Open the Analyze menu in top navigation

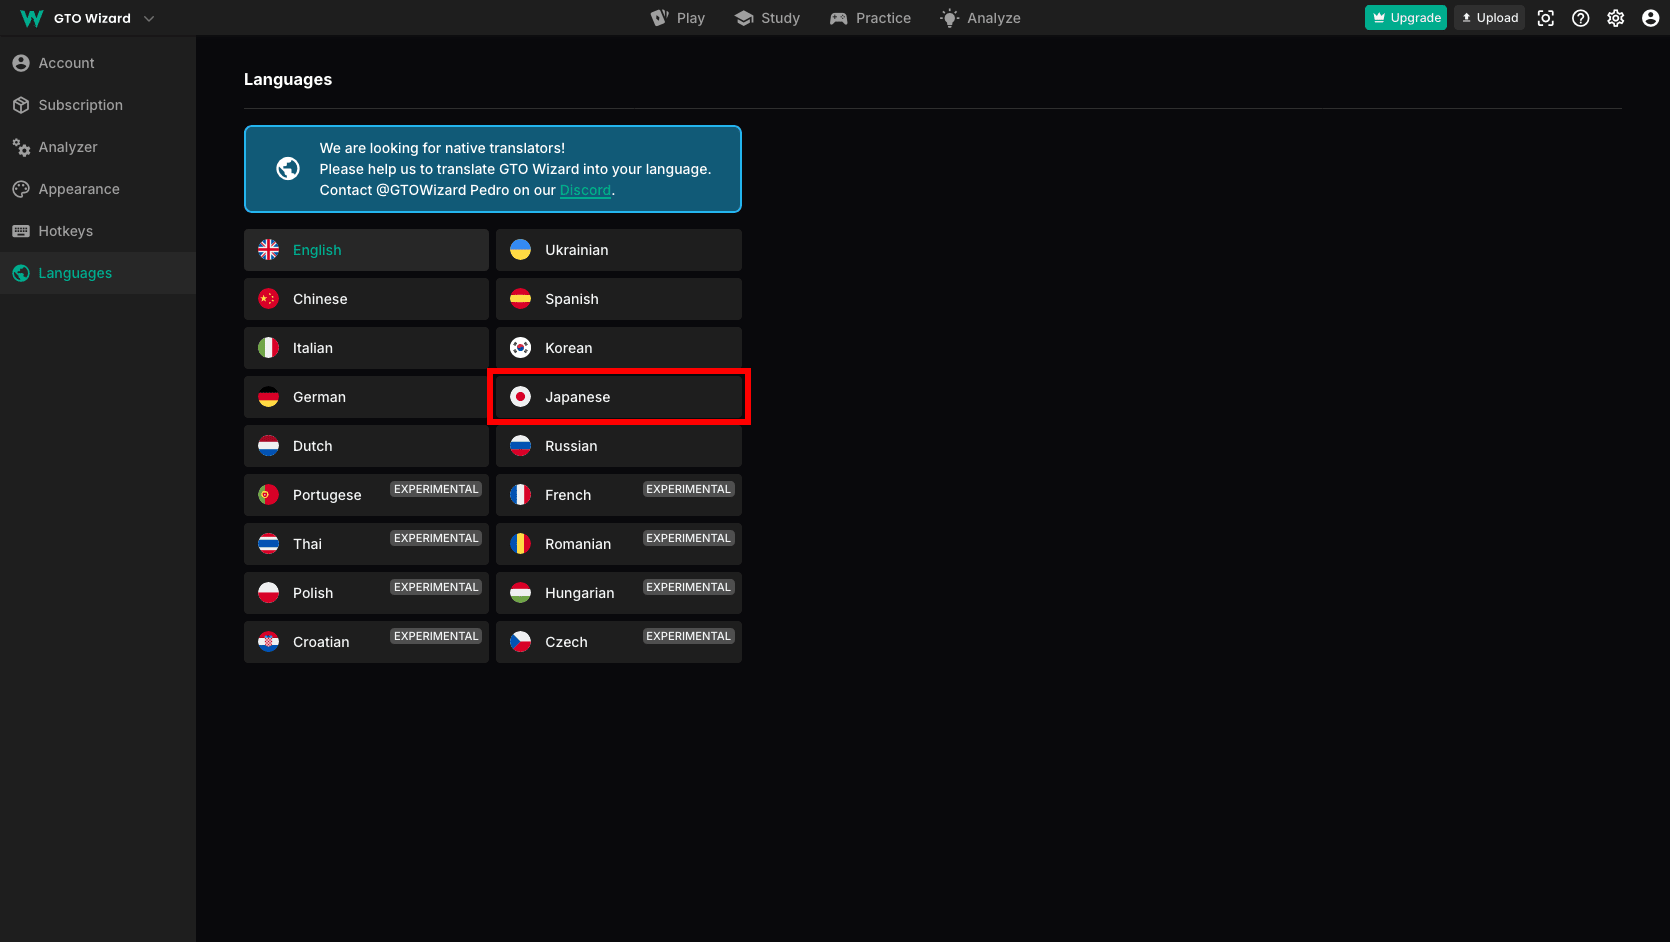click(980, 18)
